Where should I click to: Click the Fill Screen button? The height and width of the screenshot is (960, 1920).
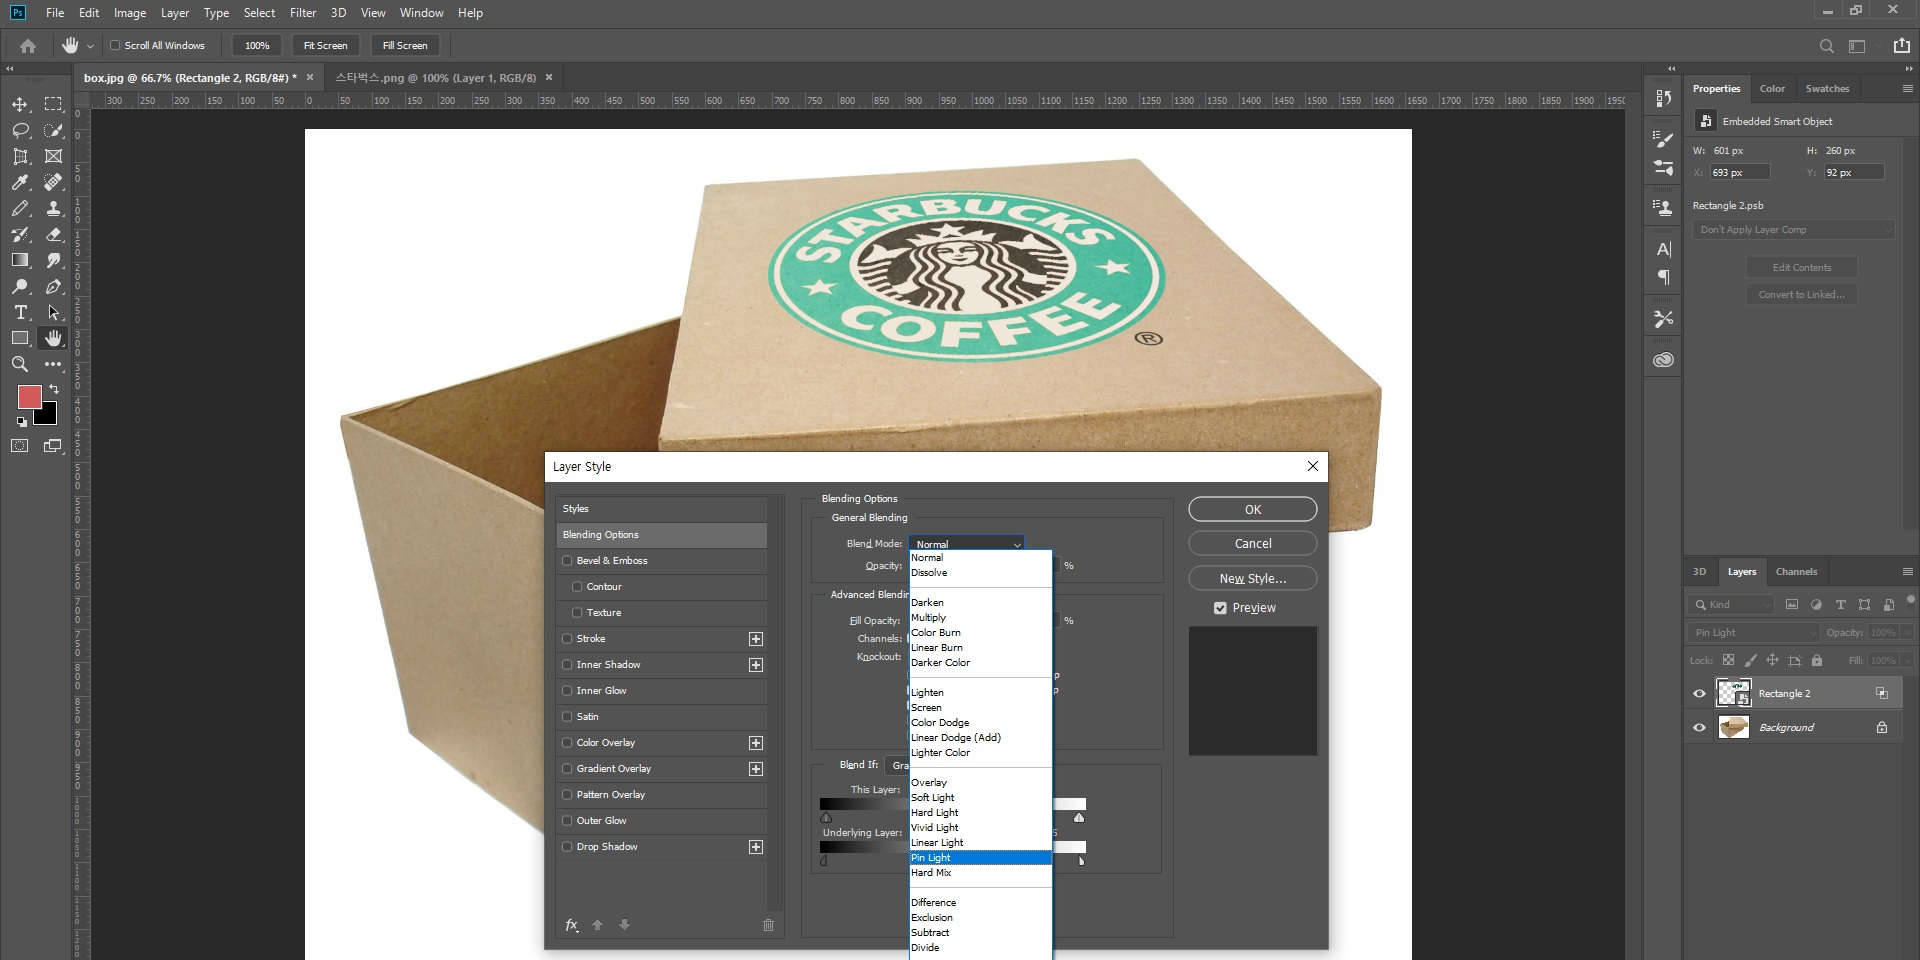click(x=405, y=45)
